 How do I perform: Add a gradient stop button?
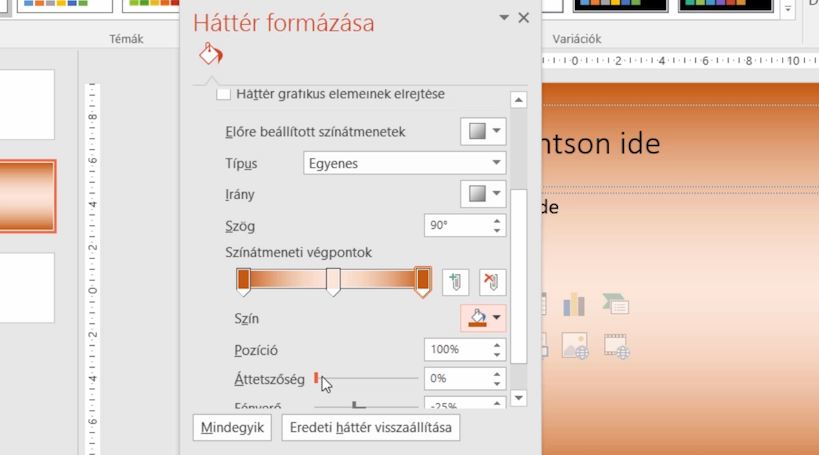[x=455, y=283]
